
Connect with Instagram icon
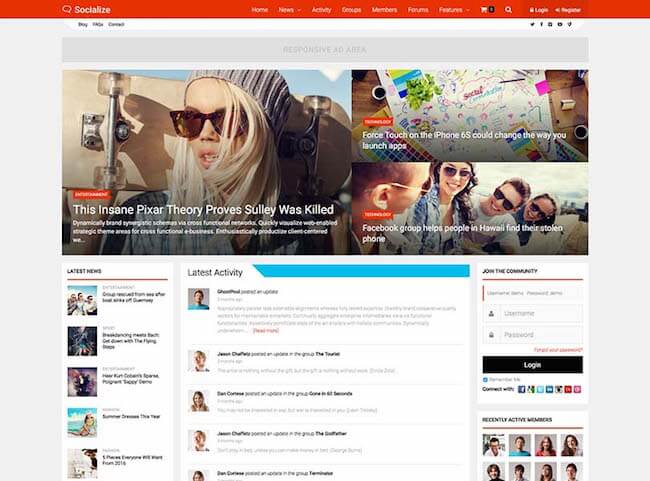(559, 389)
